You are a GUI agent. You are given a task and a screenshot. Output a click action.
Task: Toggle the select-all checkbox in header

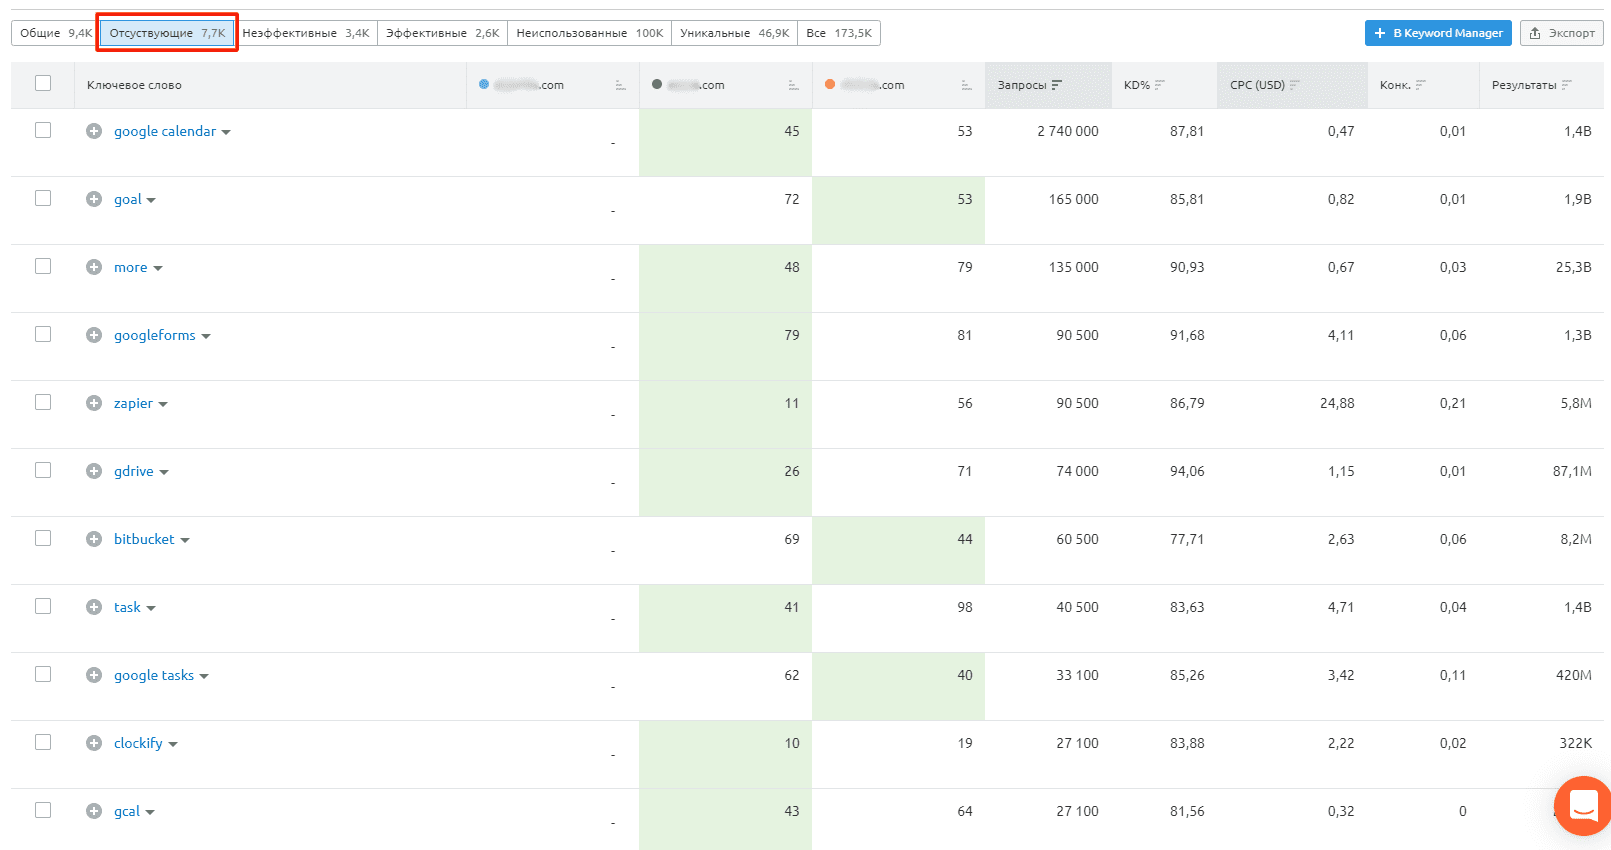coord(43,83)
